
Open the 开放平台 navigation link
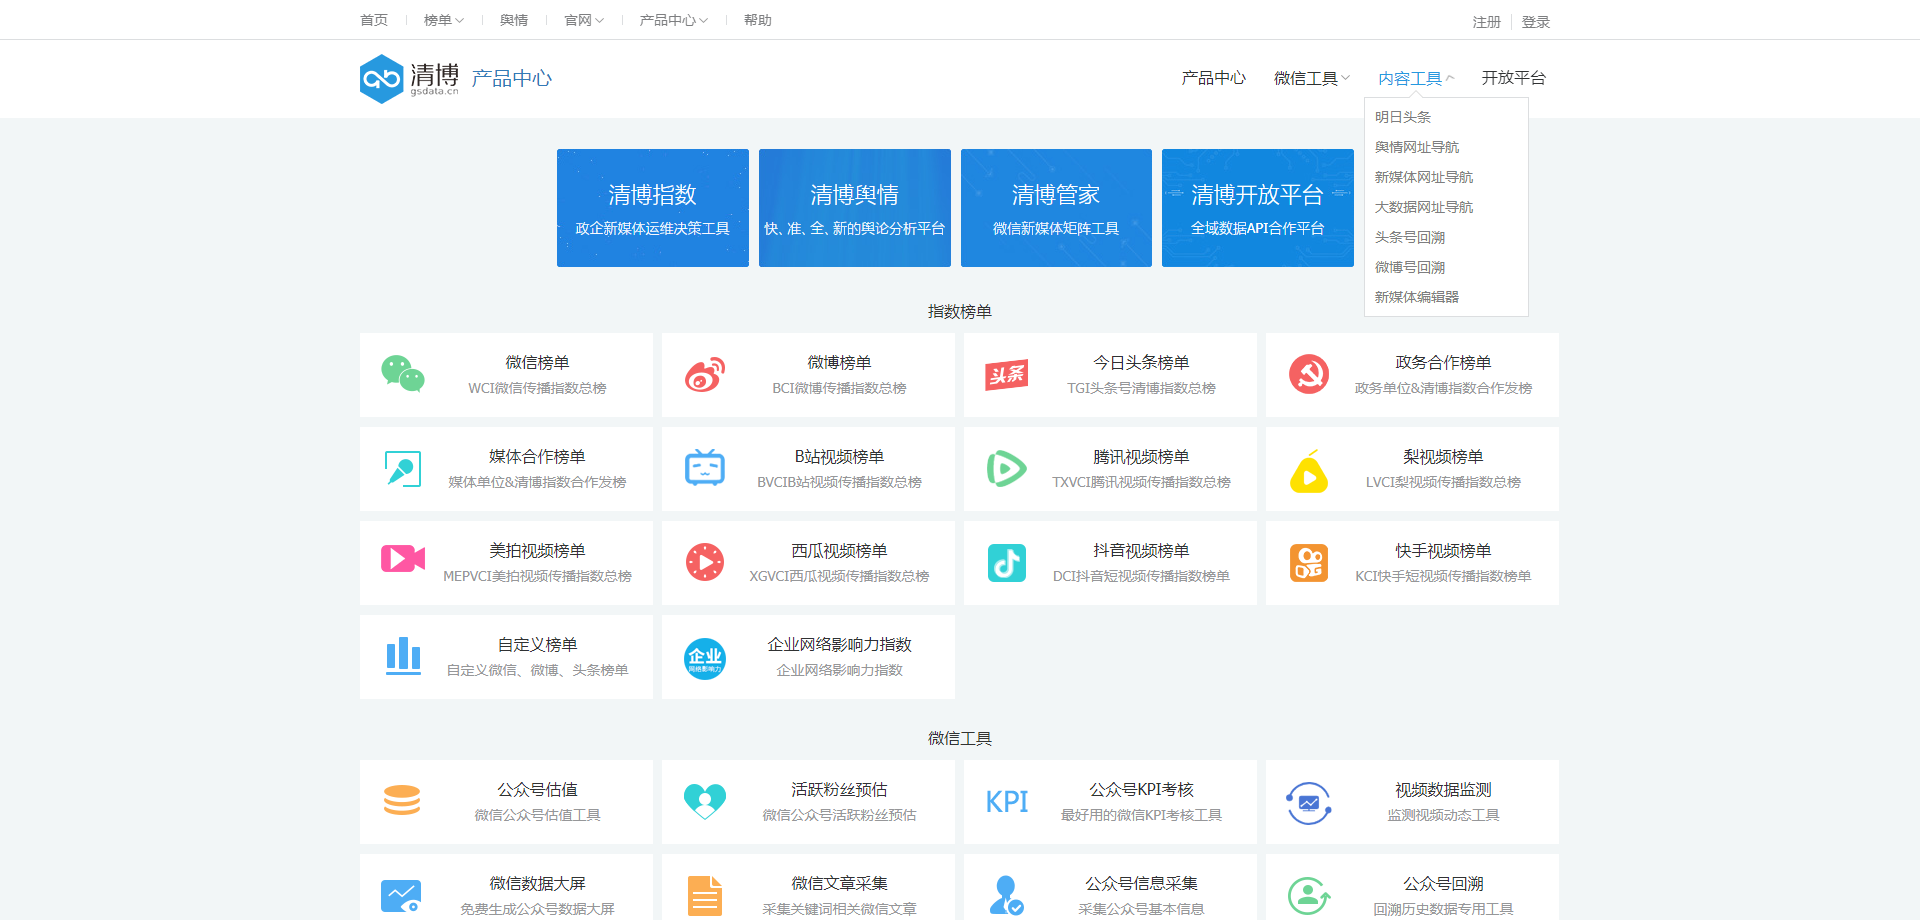click(x=1513, y=78)
